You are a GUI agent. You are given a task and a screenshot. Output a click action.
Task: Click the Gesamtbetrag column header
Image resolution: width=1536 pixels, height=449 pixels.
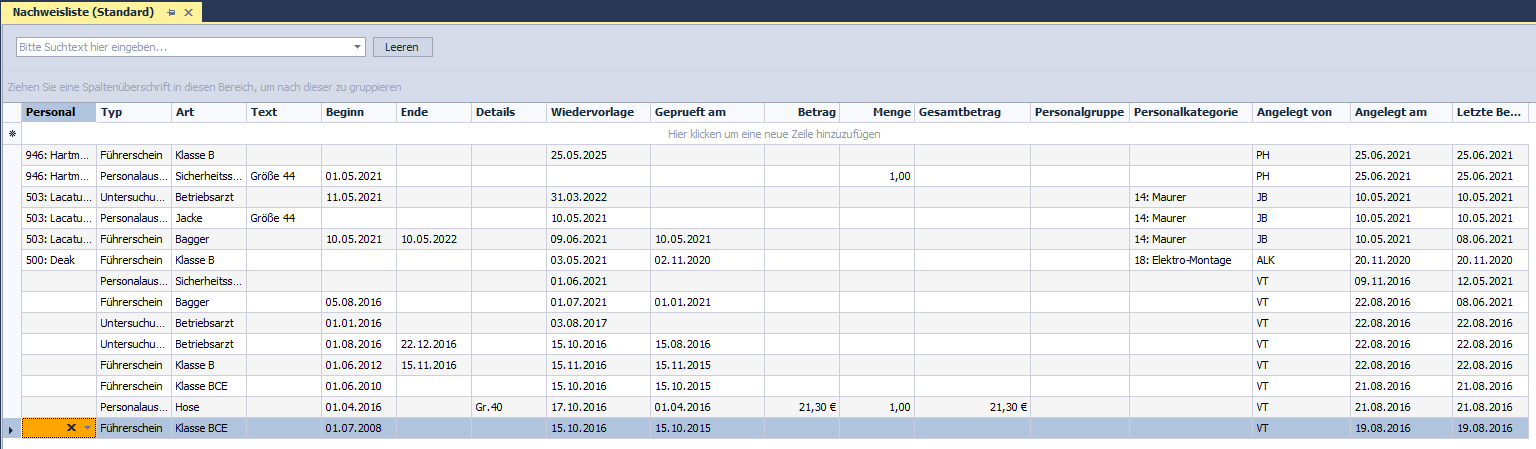click(971, 112)
